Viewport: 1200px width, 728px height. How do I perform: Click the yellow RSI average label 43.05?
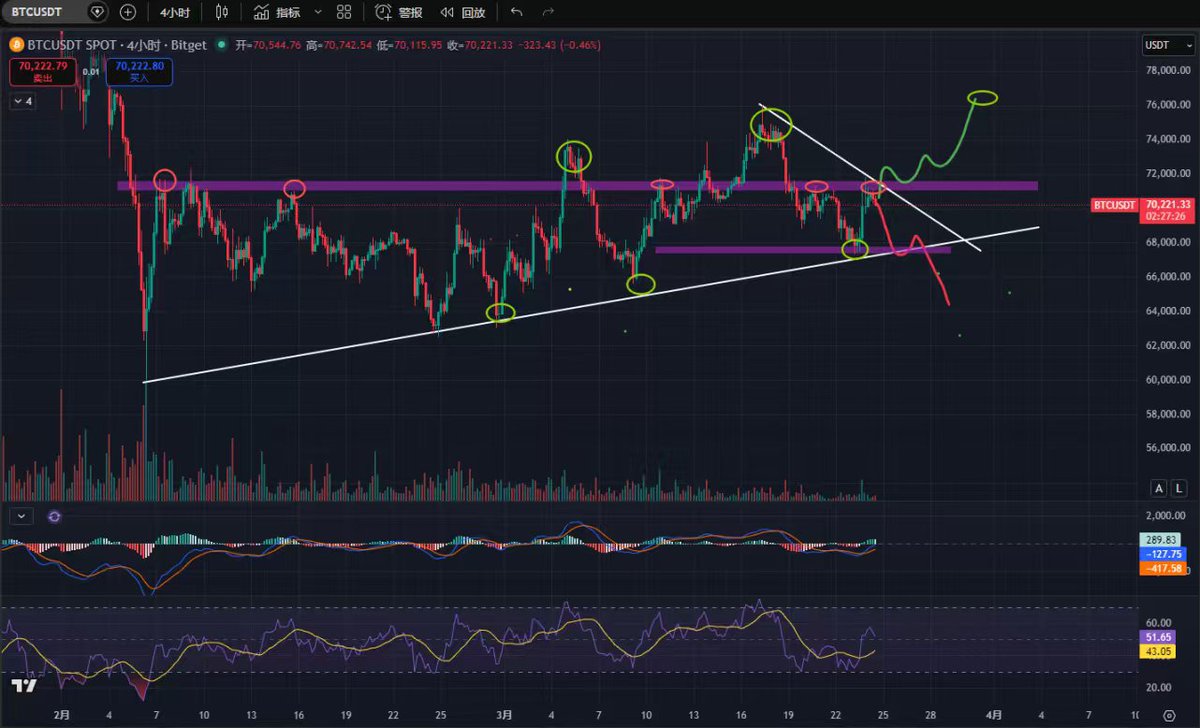pyautogui.click(x=1159, y=650)
